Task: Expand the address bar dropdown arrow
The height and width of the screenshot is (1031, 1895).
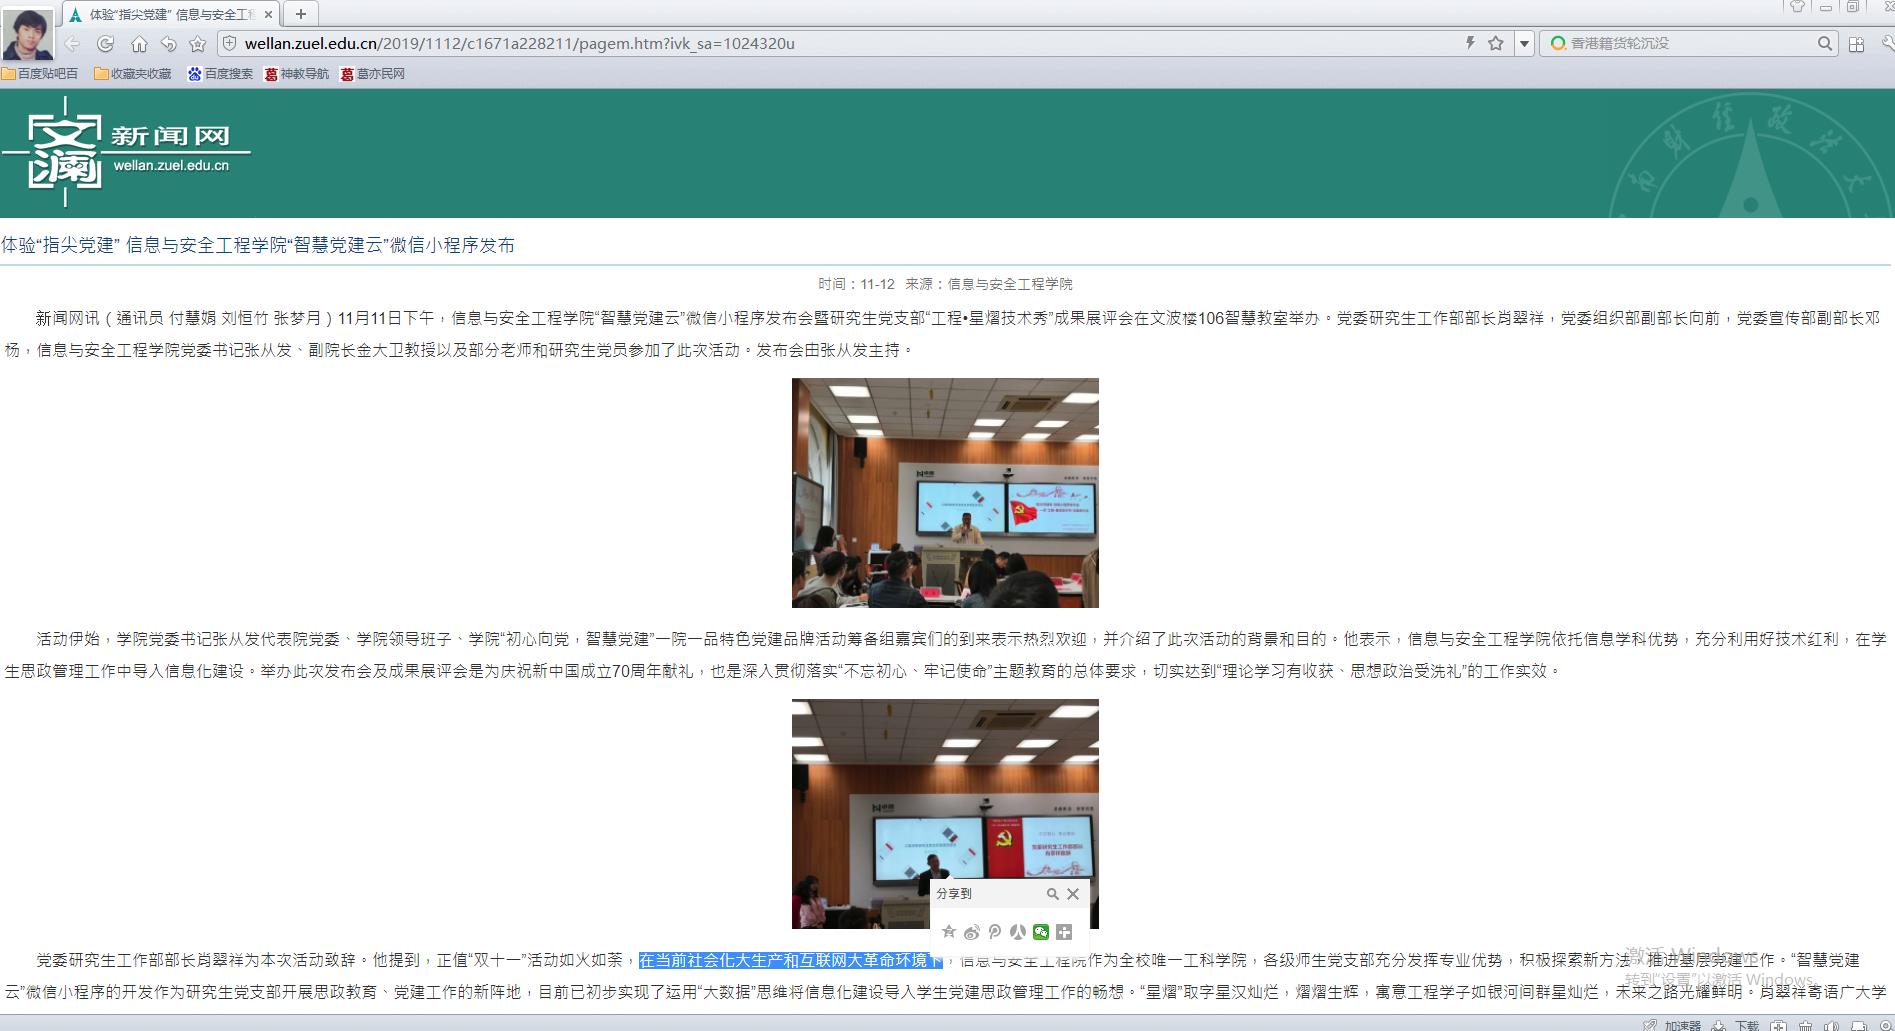Action: point(1524,44)
